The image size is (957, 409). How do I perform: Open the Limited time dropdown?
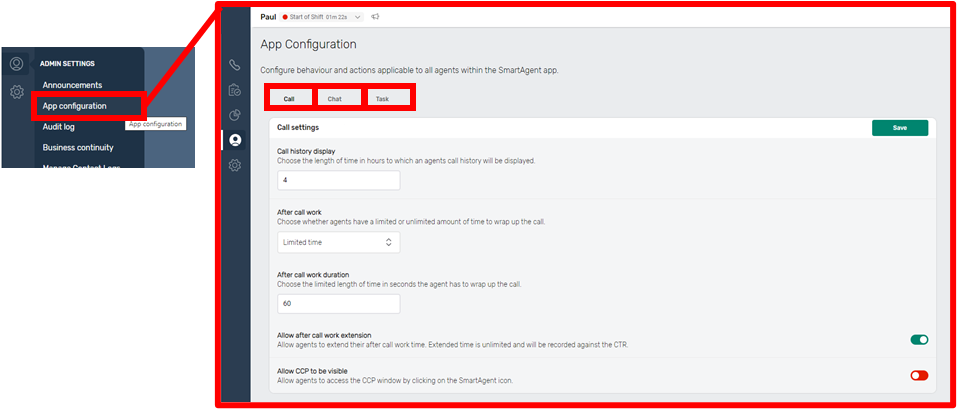click(338, 242)
